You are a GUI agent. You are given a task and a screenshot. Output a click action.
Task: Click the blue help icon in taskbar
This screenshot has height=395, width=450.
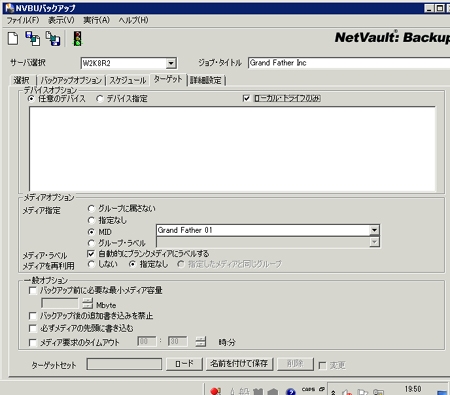[x=291, y=391]
